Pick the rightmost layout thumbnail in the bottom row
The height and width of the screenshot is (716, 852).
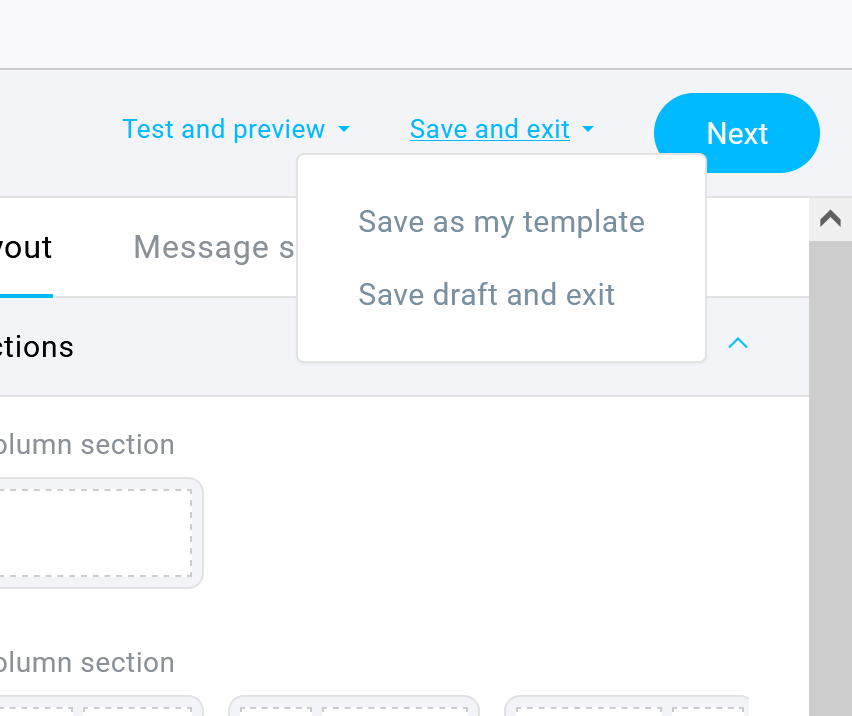(x=626, y=706)
